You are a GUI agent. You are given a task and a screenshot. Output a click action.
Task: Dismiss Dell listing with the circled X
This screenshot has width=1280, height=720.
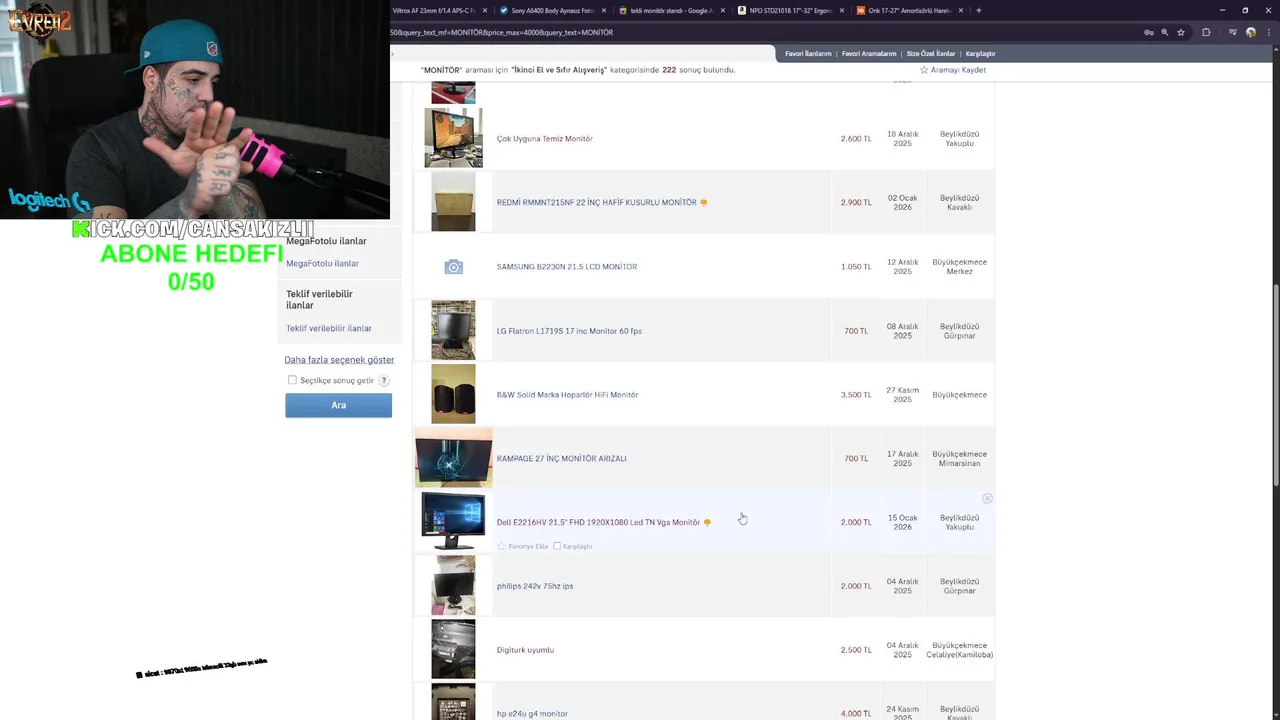pyautogui.click(x=987, y=498)
